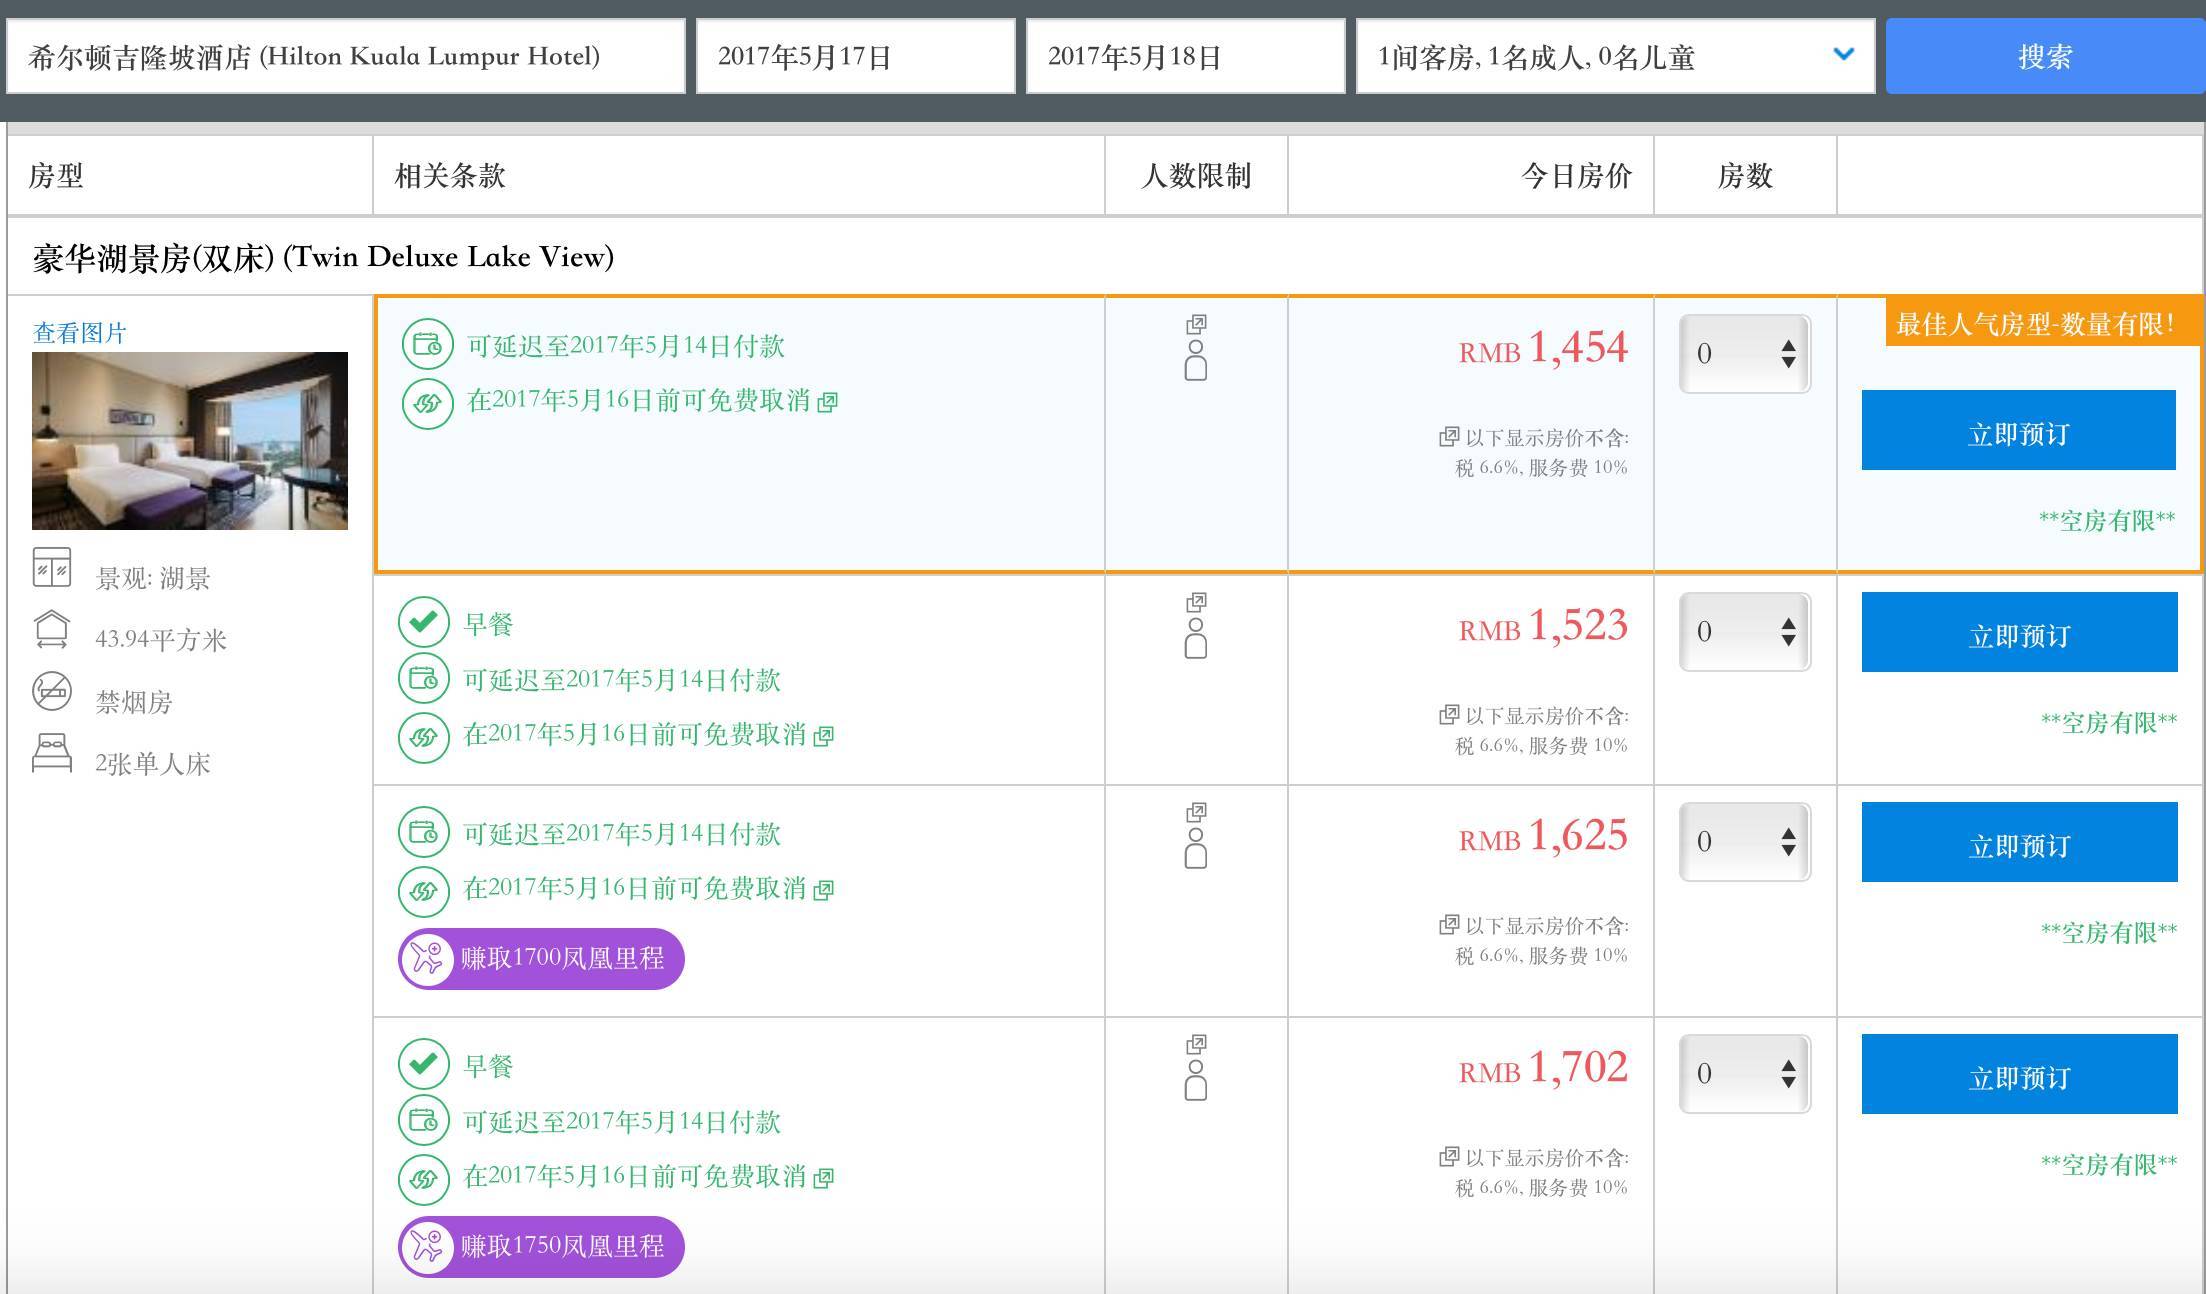This screenshot has height=1294, width=2206.
Task: Click the 赚取1700凤凰里程 miles badge
Action: tap(541, 959)
